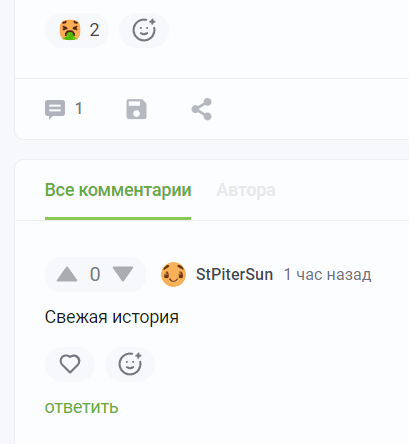Screen dimensions: 409x444
Task: Add emoji reaction to the comment
Action: pos(130,364)
